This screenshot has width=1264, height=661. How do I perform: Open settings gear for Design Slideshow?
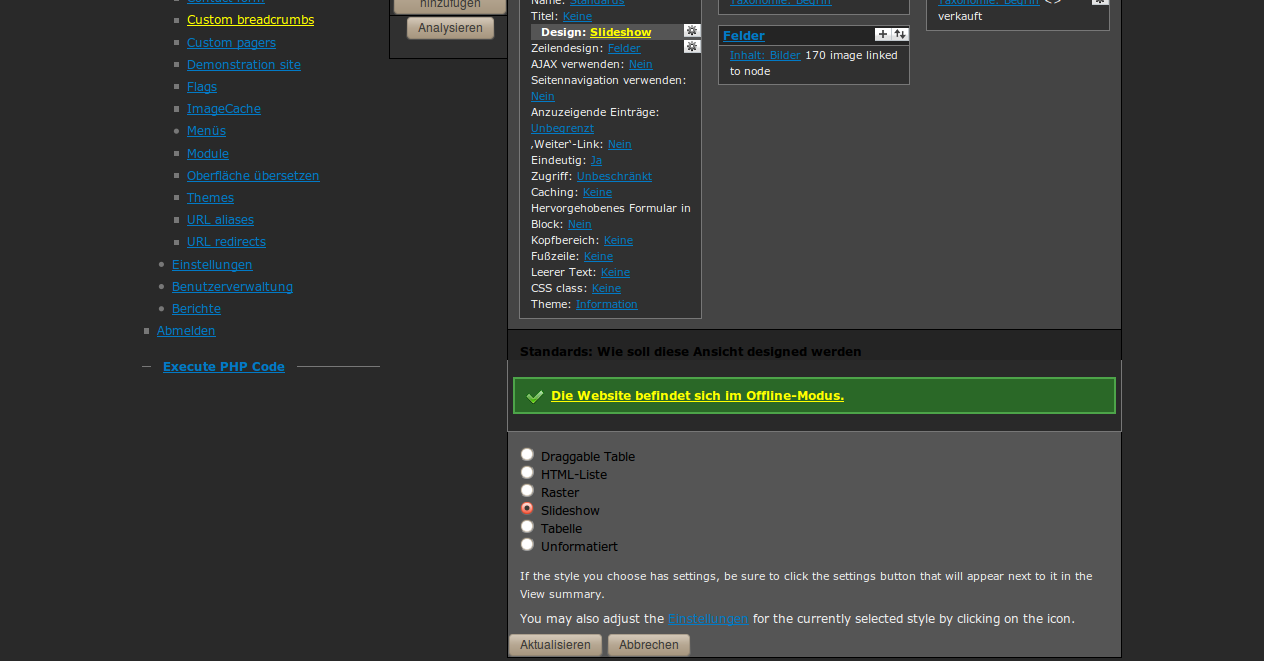(x=692, y=31)
